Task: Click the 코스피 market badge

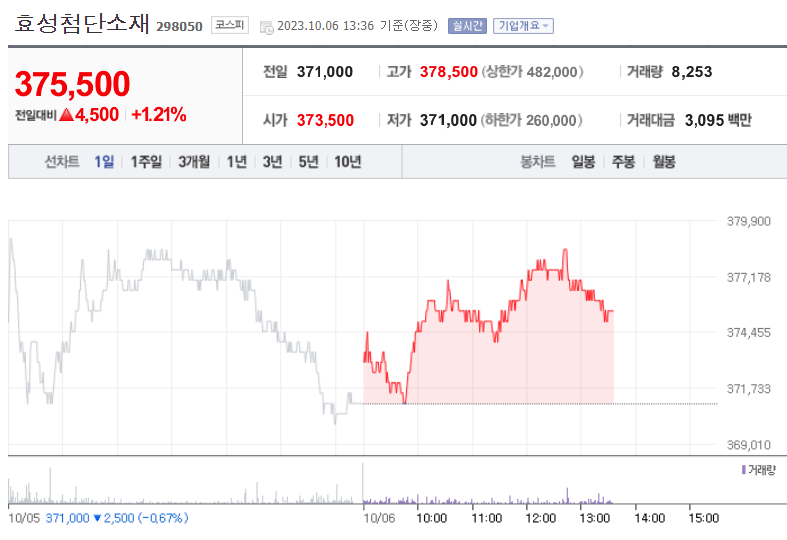Action: 230,25
